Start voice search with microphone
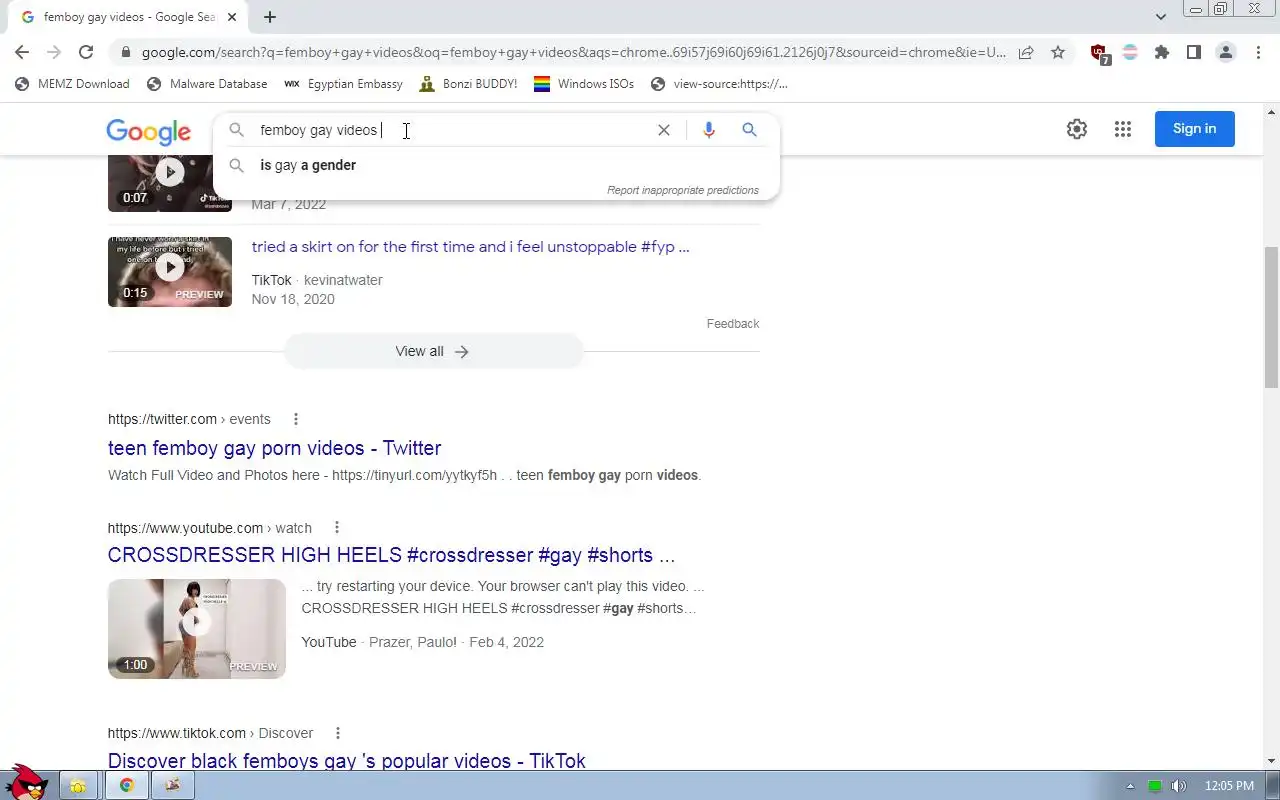 (709, 130)
